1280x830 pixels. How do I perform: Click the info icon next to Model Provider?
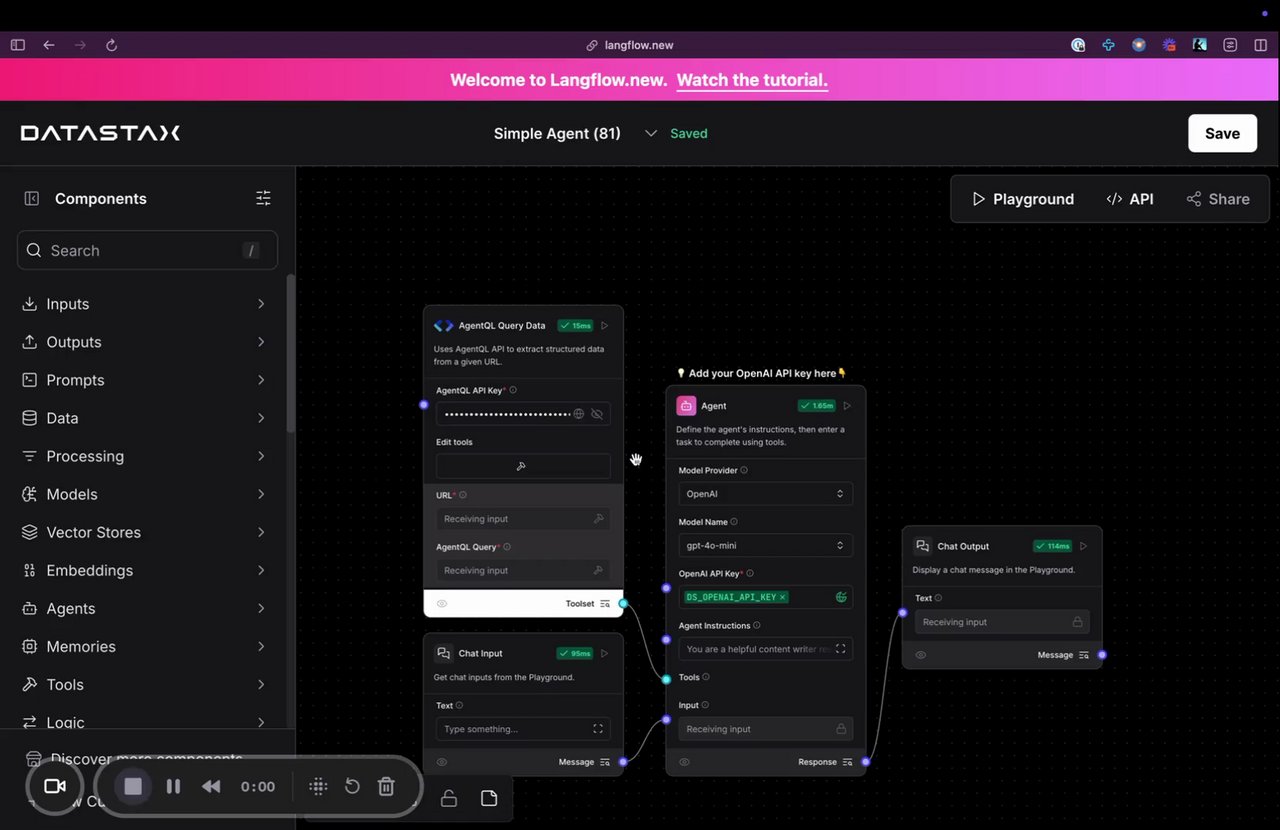[x=744, y=470]
